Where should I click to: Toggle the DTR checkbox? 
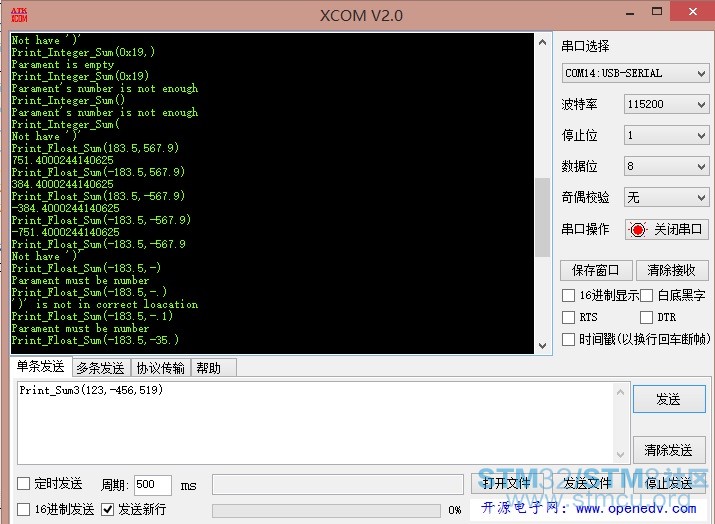(647, 317)
